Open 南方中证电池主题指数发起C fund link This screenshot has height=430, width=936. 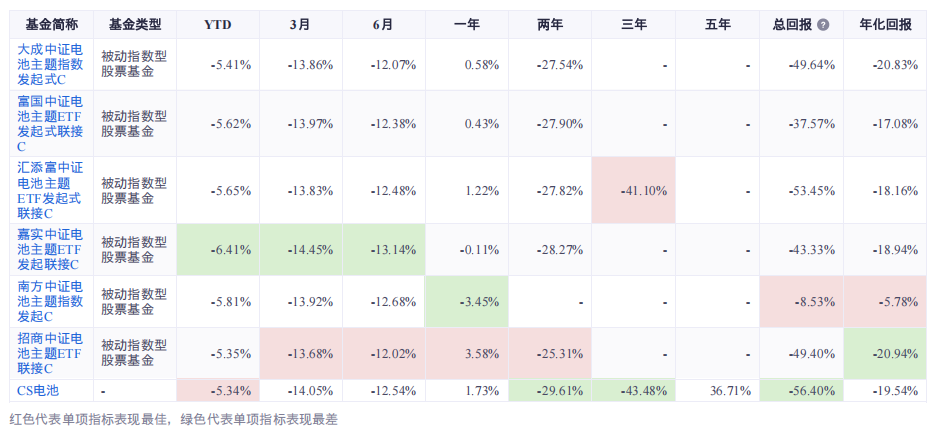(x=51, y=302)
